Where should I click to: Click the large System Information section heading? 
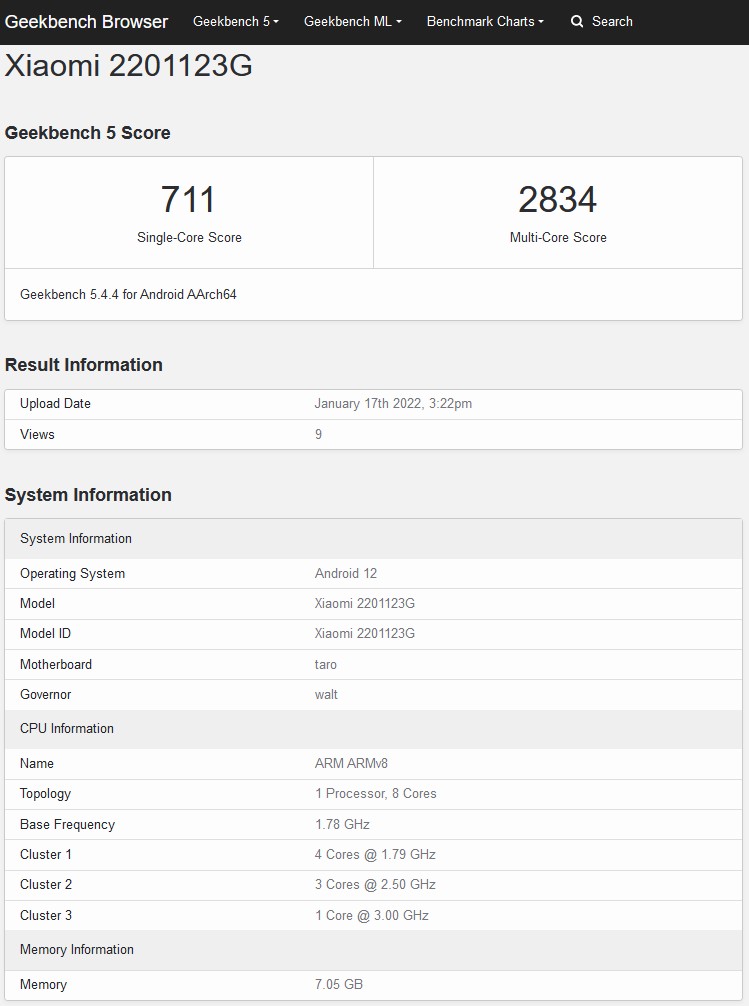point(88,495)
